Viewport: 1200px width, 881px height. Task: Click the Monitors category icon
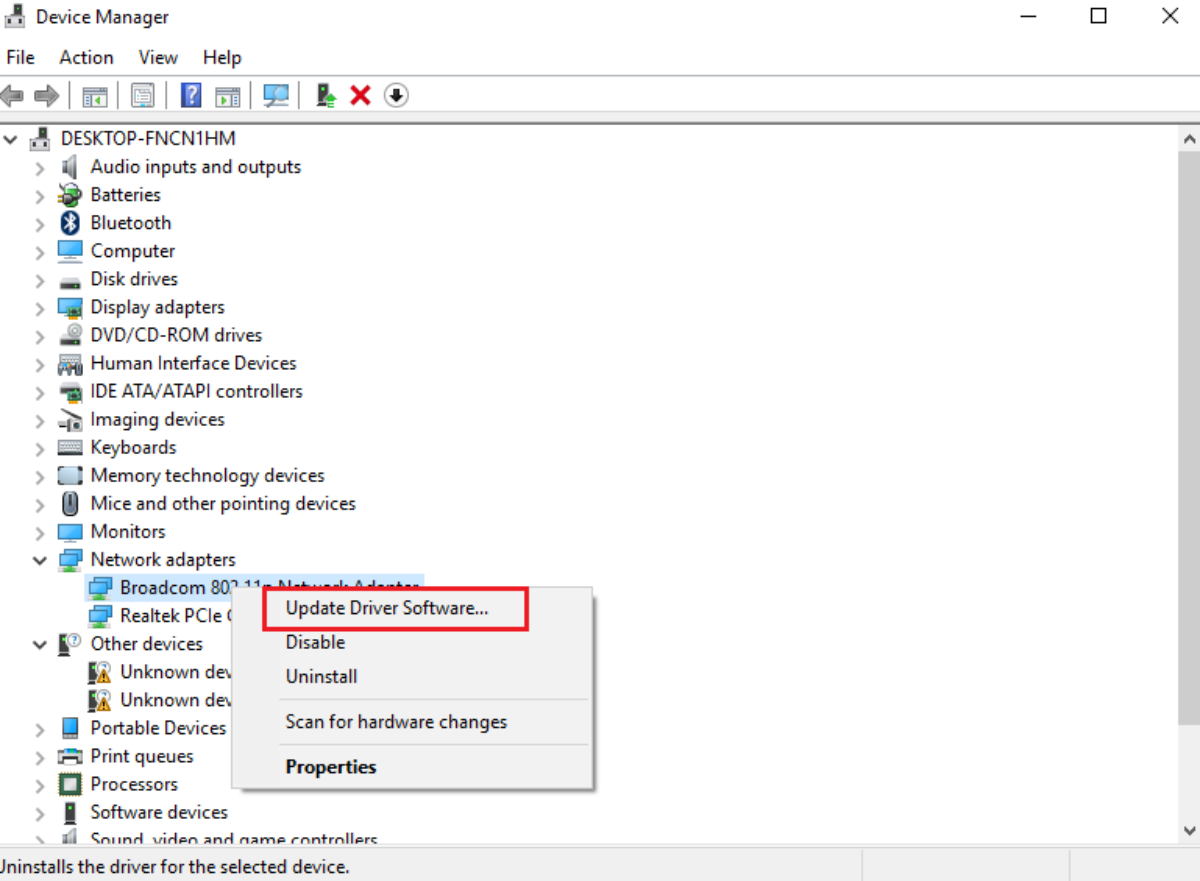pos(70,531)
